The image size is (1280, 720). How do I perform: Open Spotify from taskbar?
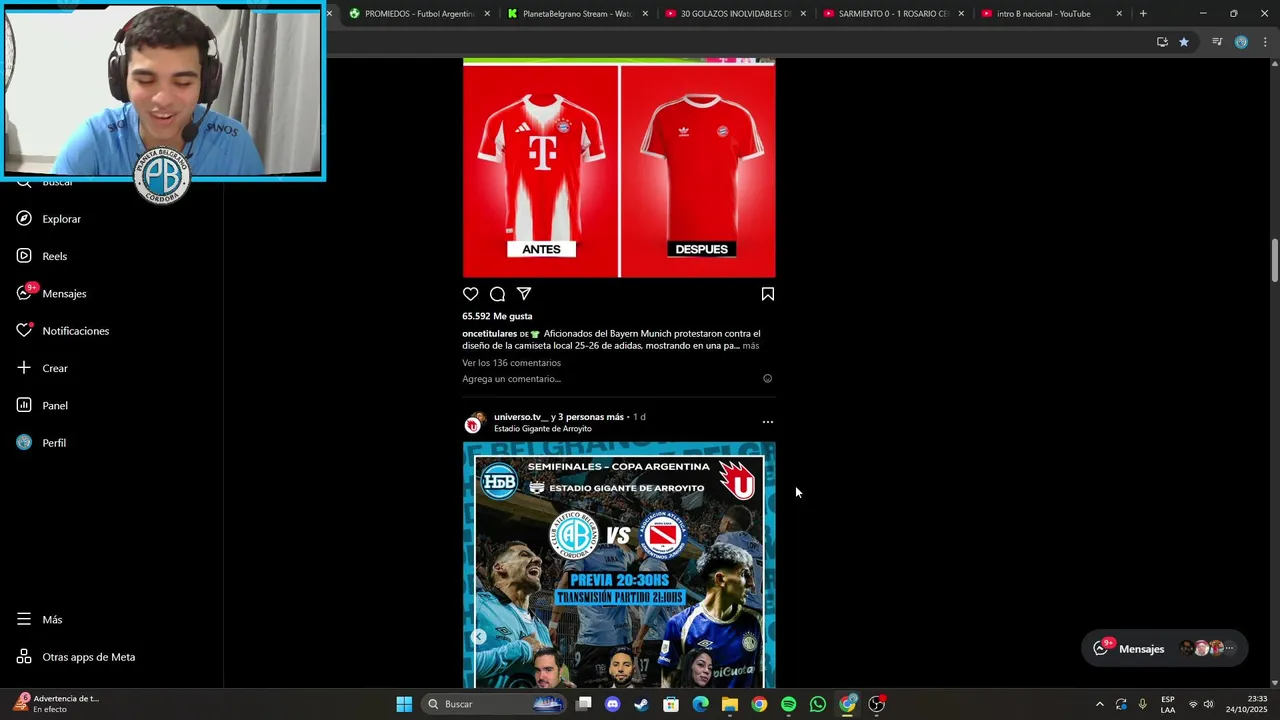coord(788,704)
